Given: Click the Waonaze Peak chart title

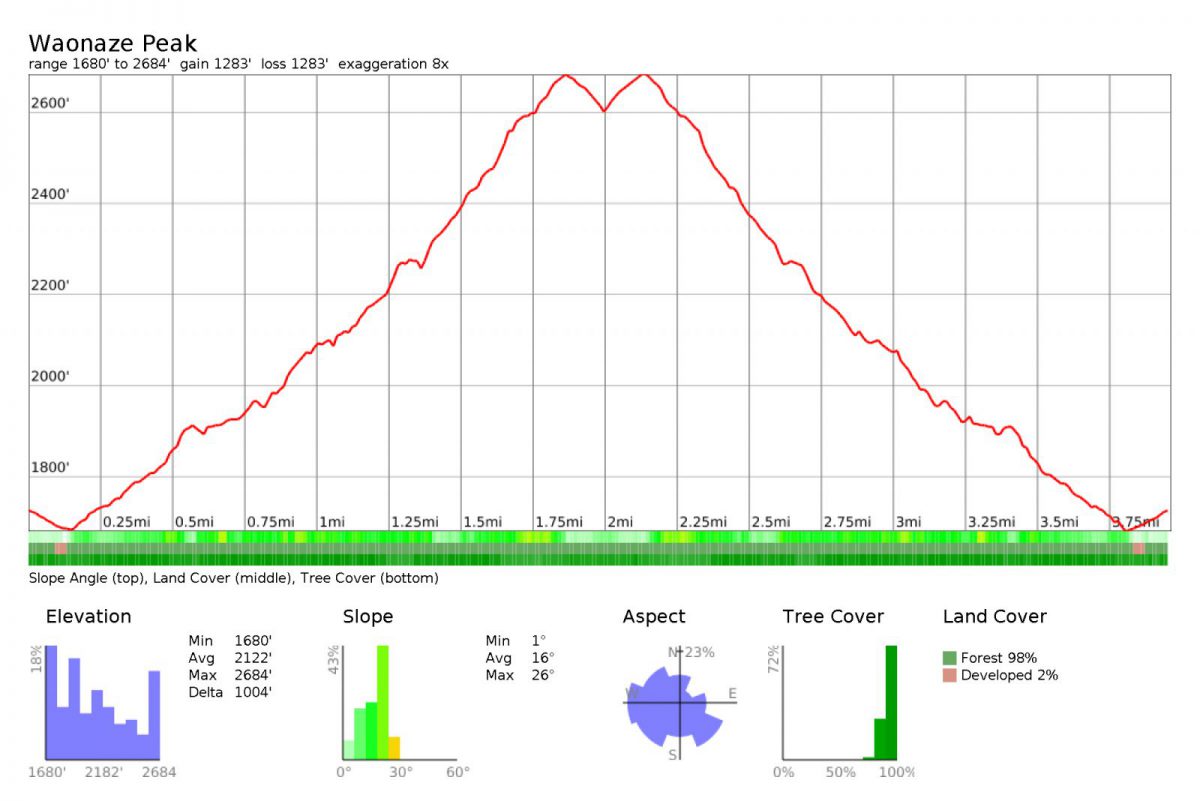Looking at the screenshot, I should click(x=112, y=44).
